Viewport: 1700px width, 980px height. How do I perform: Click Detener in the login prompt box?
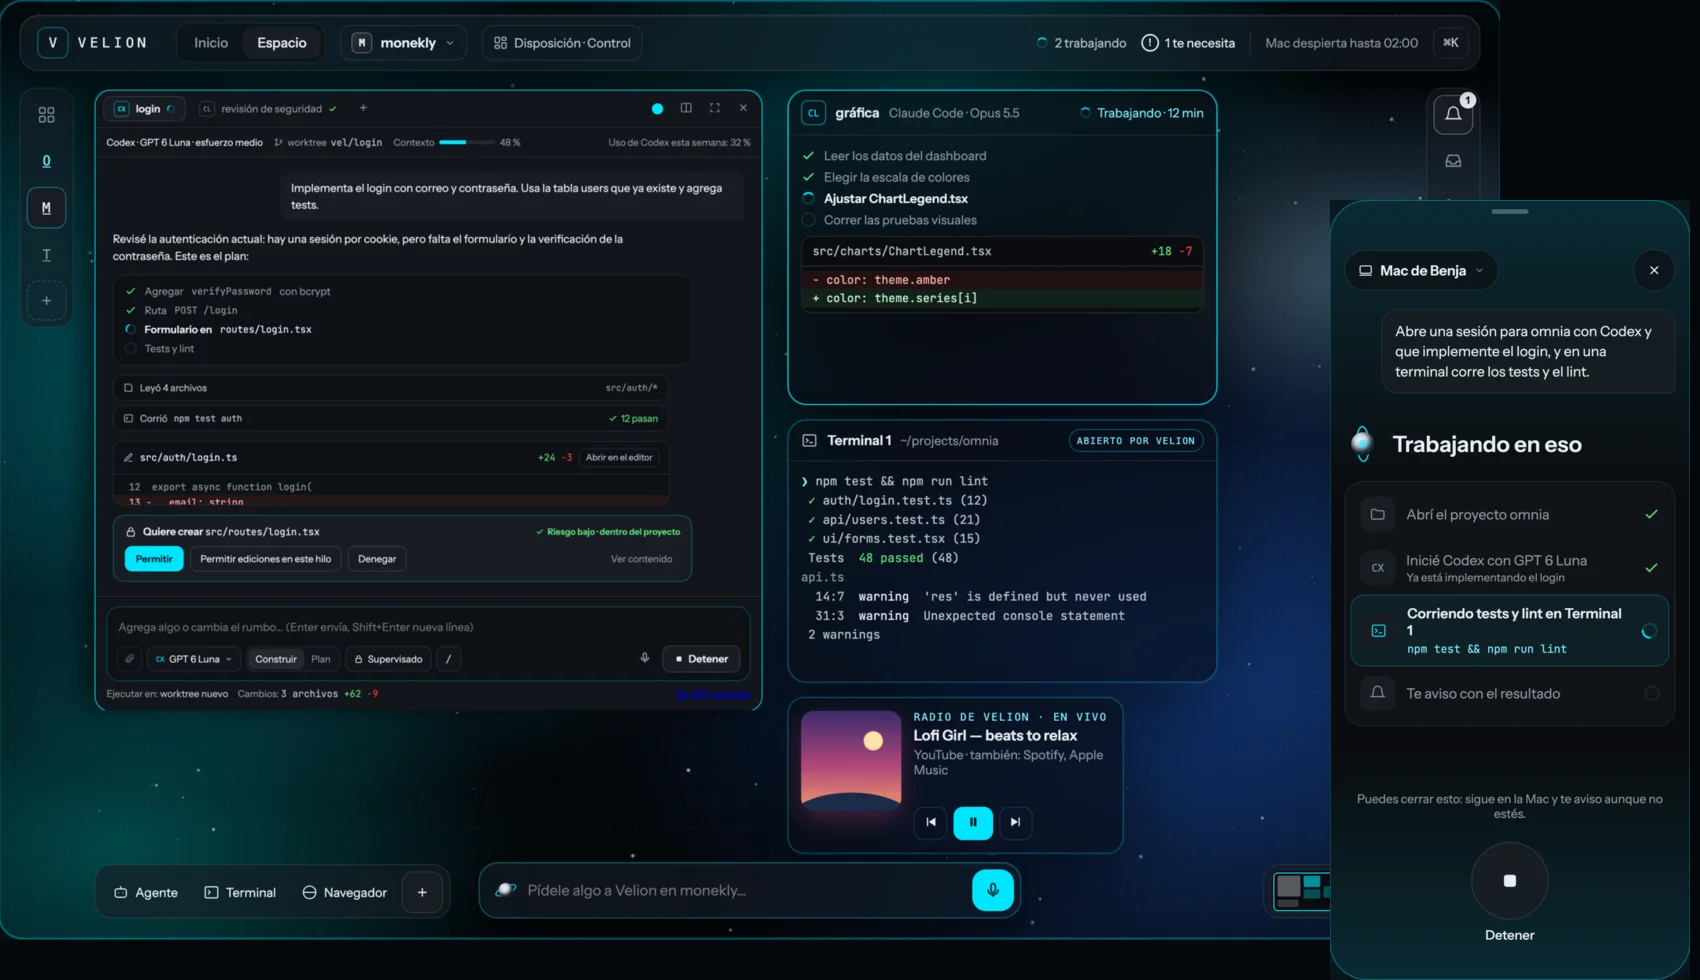tap(702, 659)
